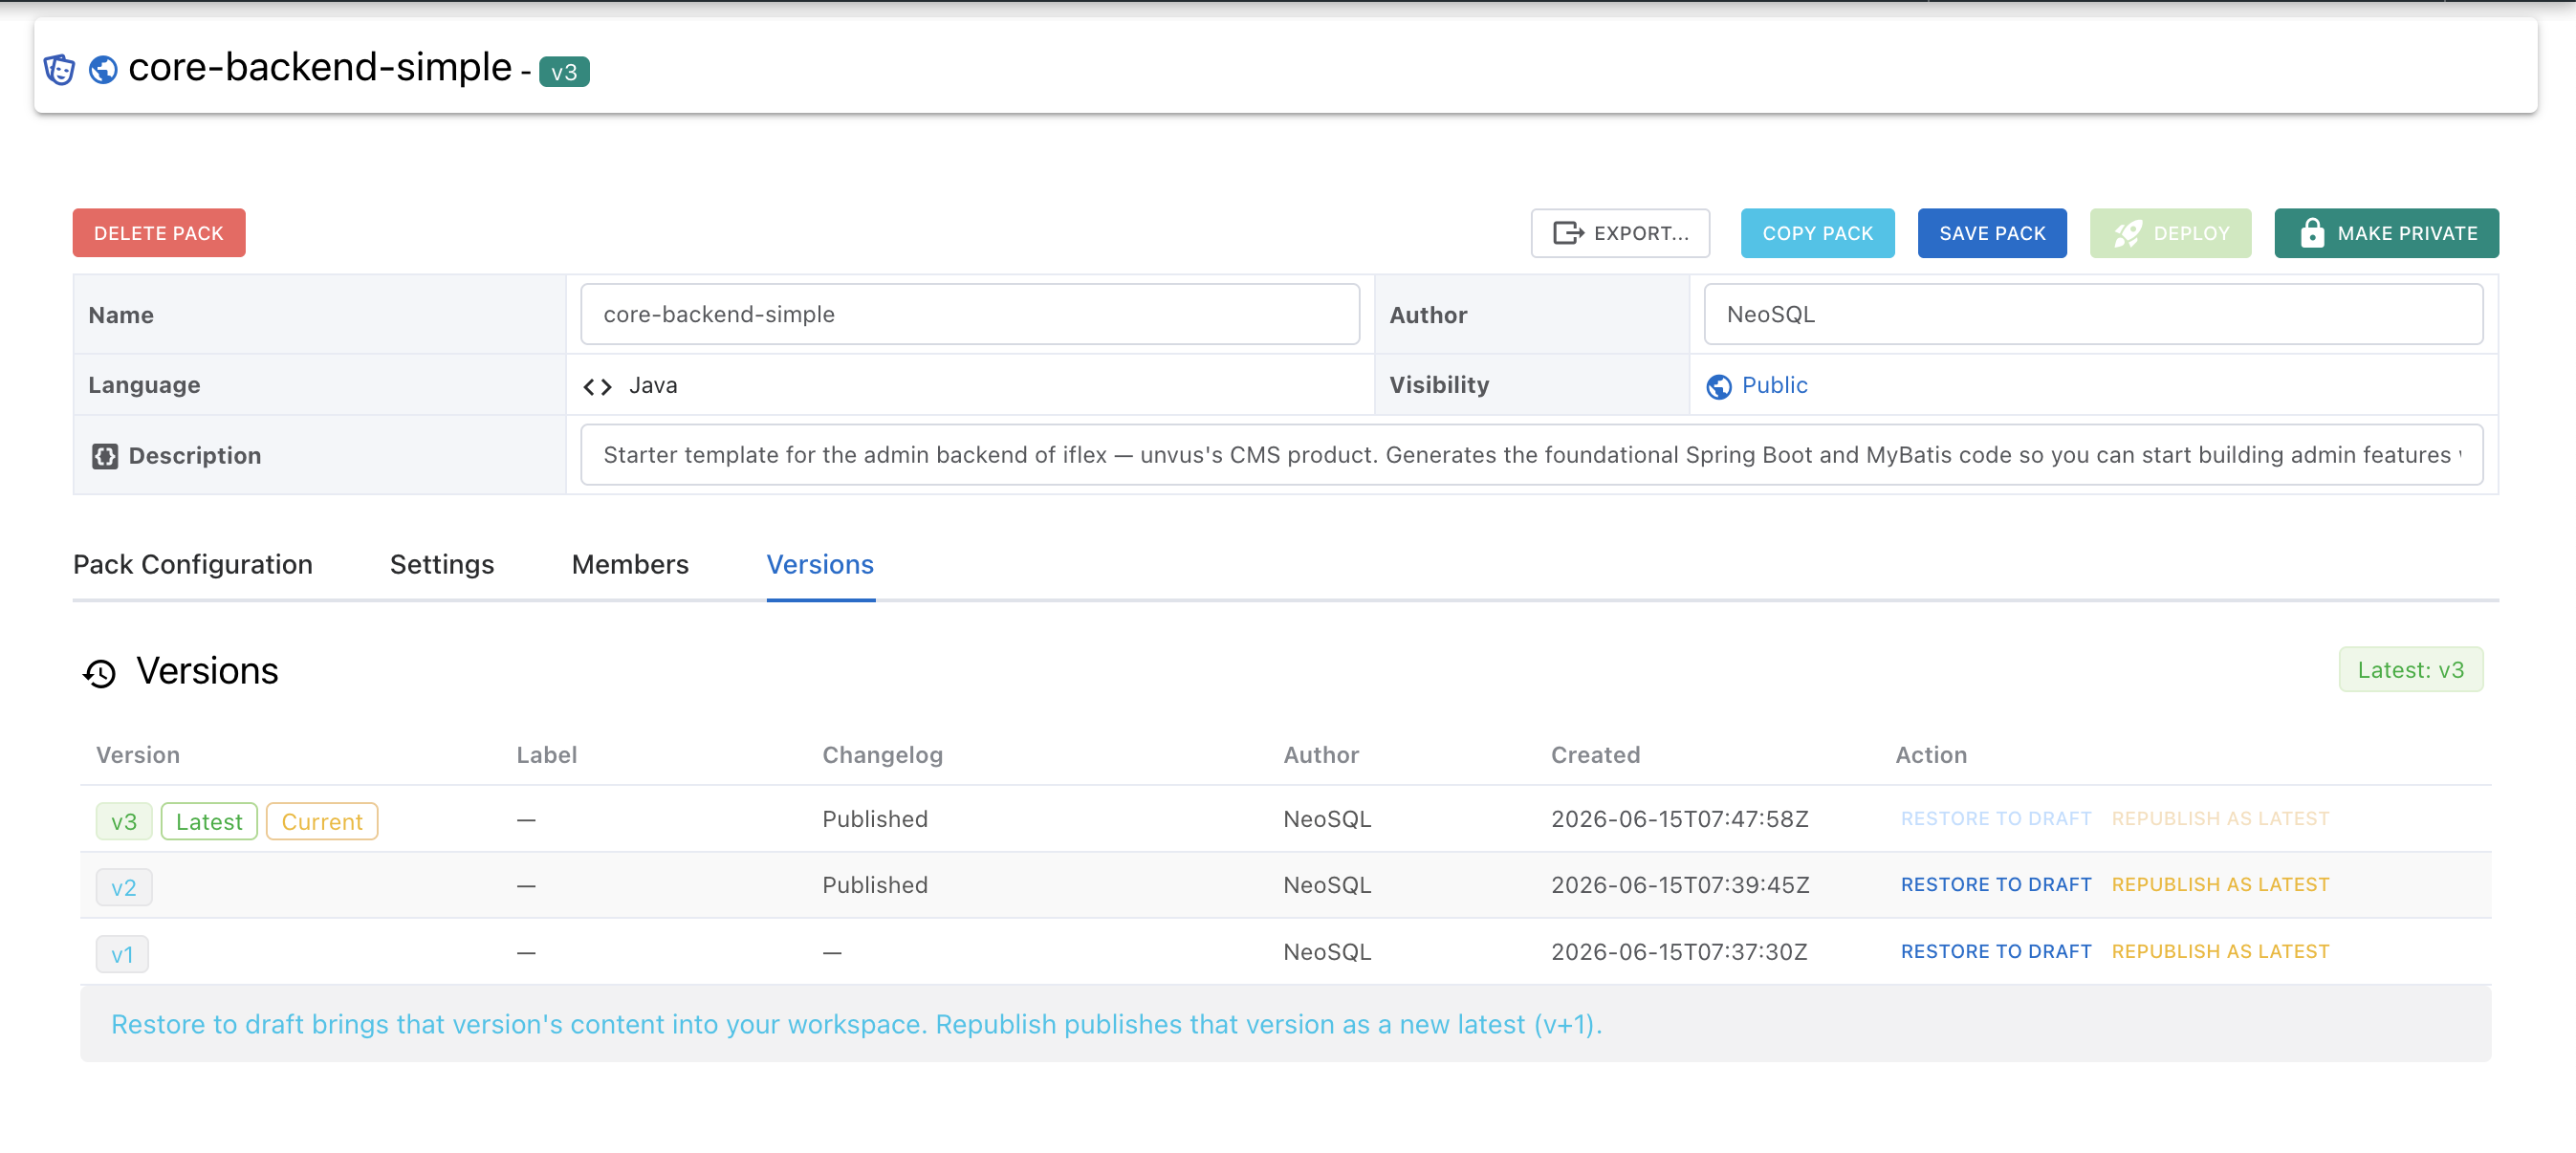The height and width of the screenshot is (1153, 2576).
Task: Click the globe icon beside Public visibility
Action: tap(1718, 386)
